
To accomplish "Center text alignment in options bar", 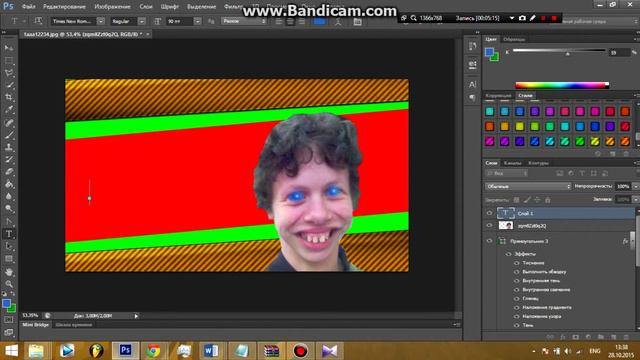I will point(290,21).
